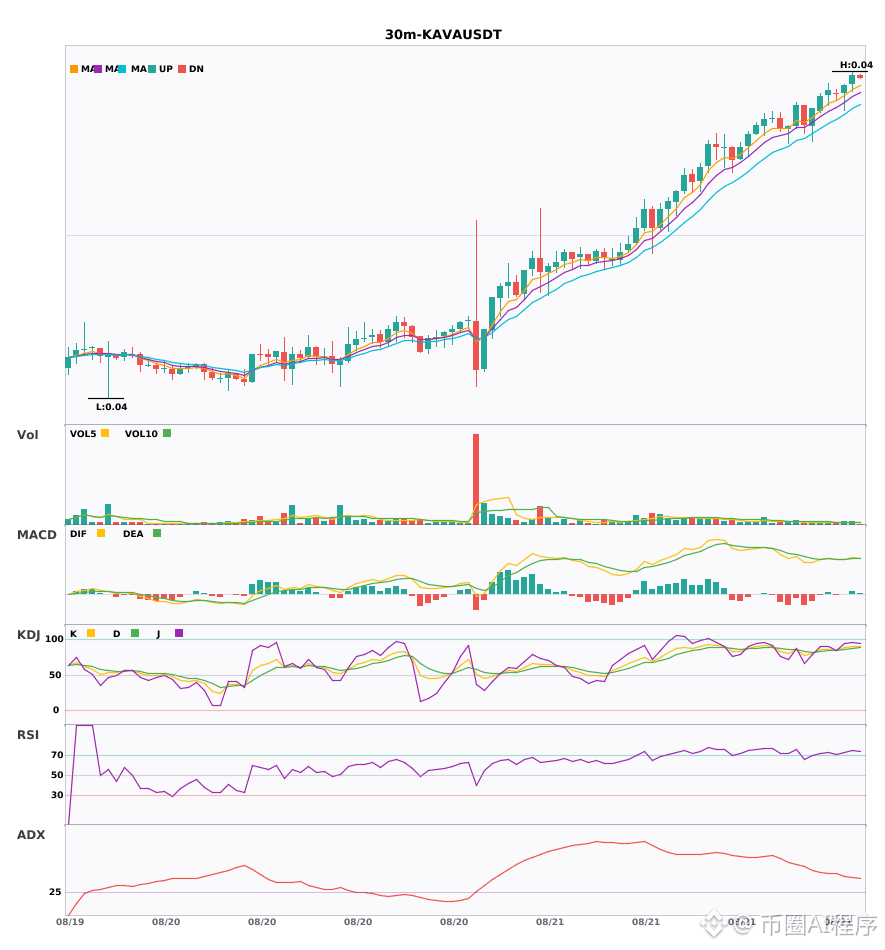This screenshot has height=950, width=885.
Task: Click the green DEA legend swatch
Action: pos(157,533)
